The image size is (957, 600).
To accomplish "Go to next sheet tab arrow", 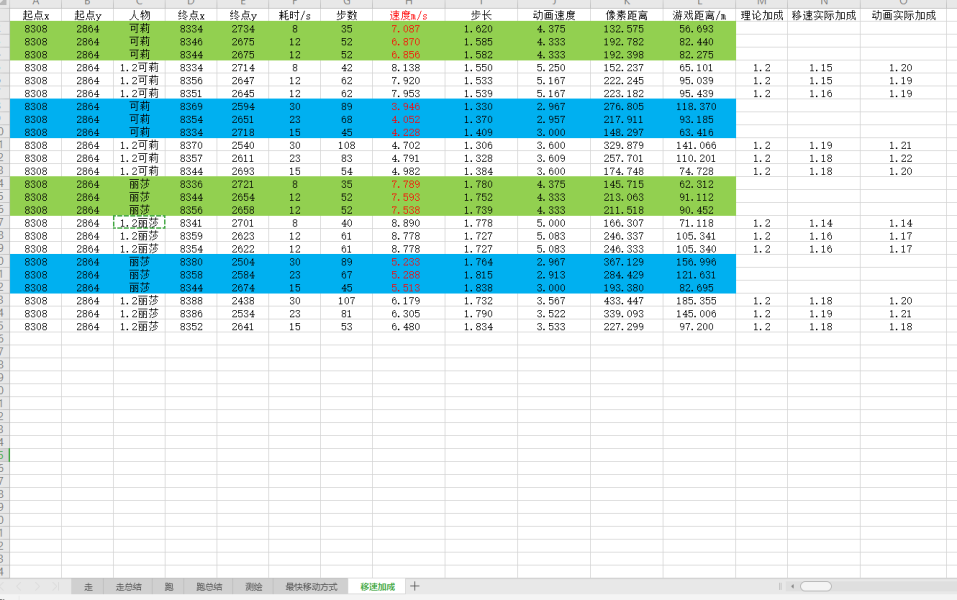I will point(37,586).
